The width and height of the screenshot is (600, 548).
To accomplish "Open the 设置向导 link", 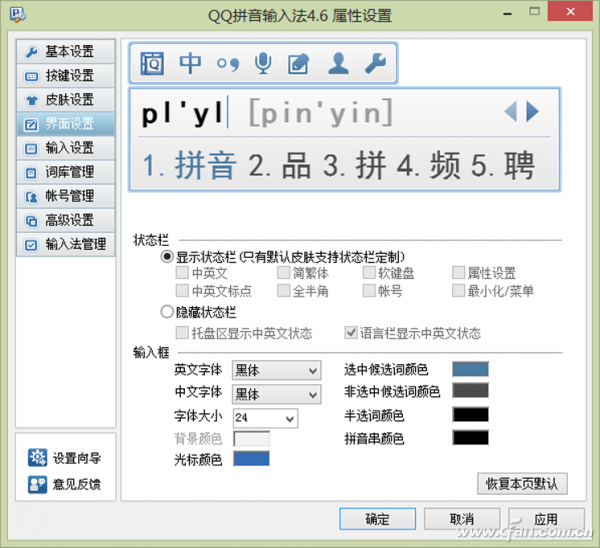I will [x=77, y=458].
